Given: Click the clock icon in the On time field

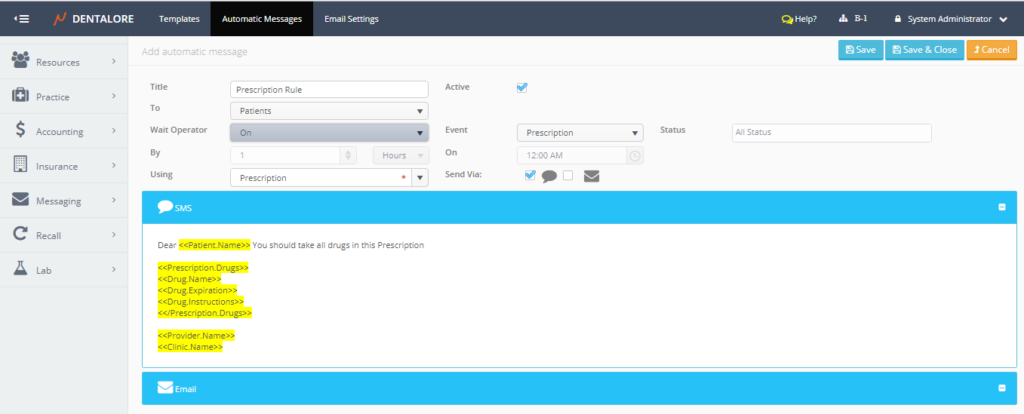Looking at the screenshot, I should pos(634,155).
